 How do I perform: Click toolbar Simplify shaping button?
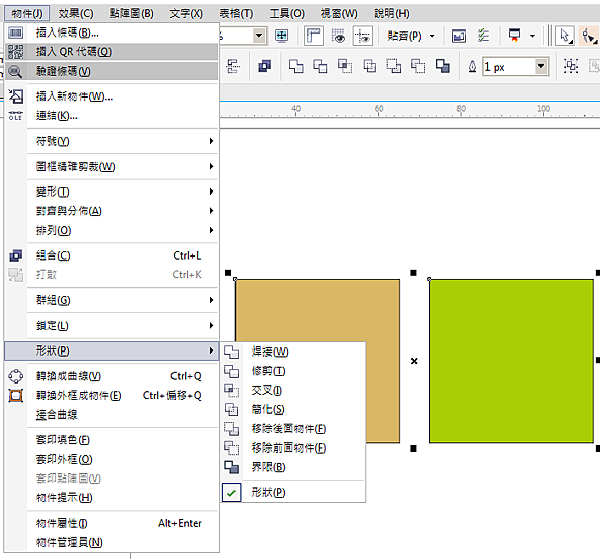point(369,67)
